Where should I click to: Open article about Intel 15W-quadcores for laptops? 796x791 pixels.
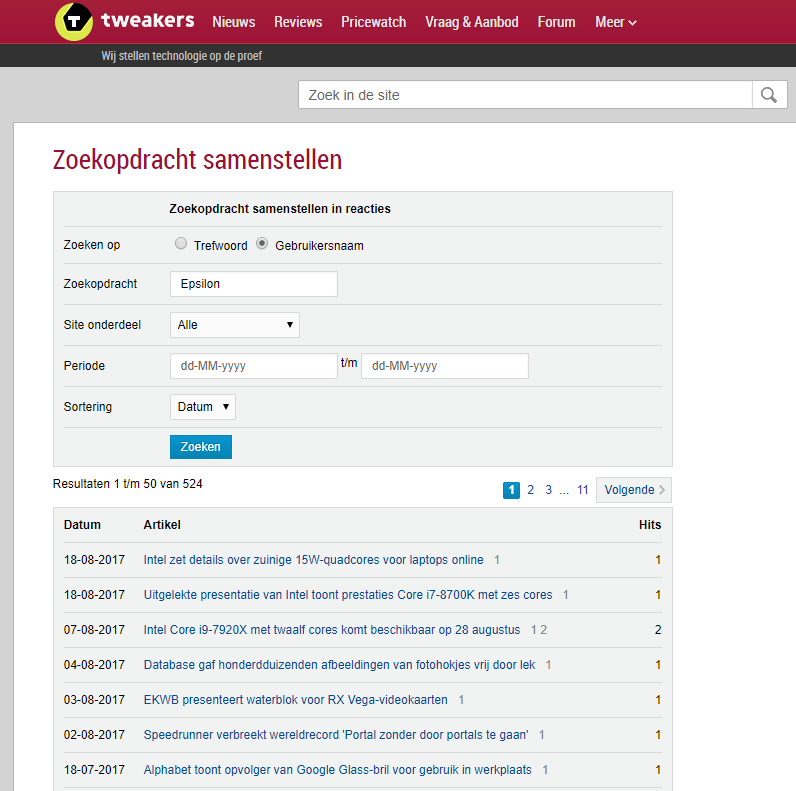coord(313,560)
